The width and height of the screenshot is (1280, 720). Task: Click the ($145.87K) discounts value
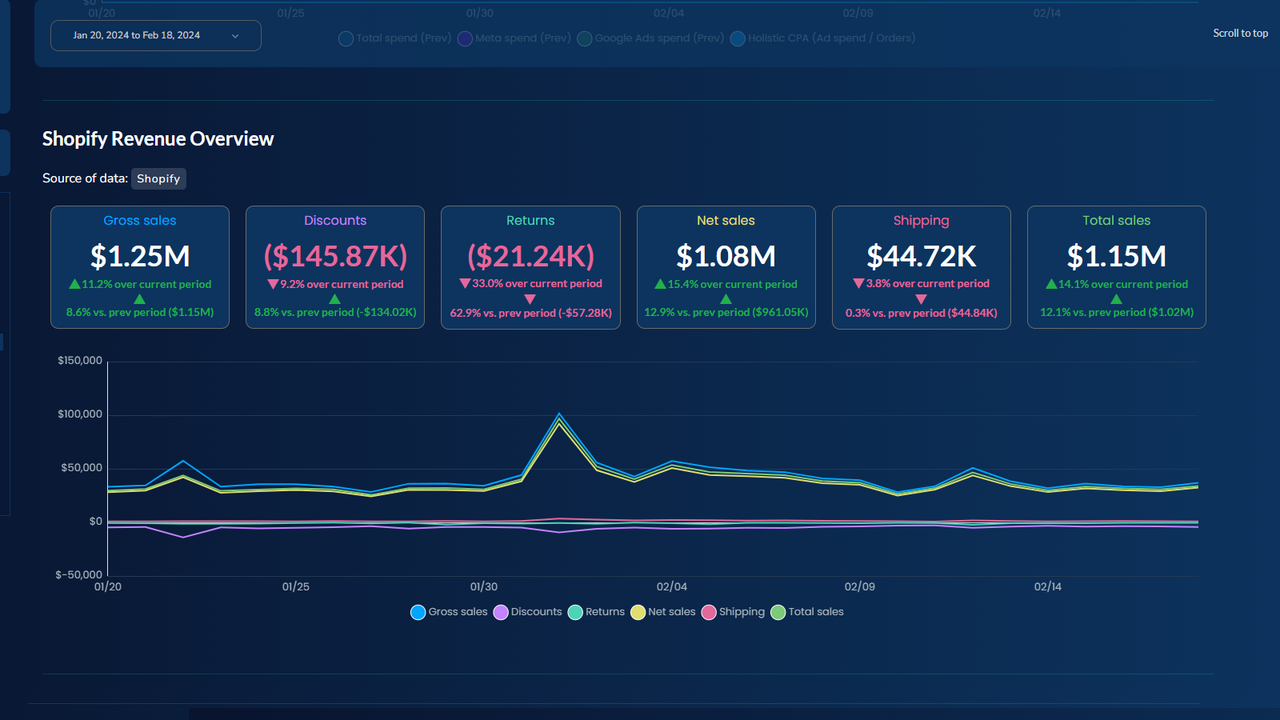coord(335,256)
